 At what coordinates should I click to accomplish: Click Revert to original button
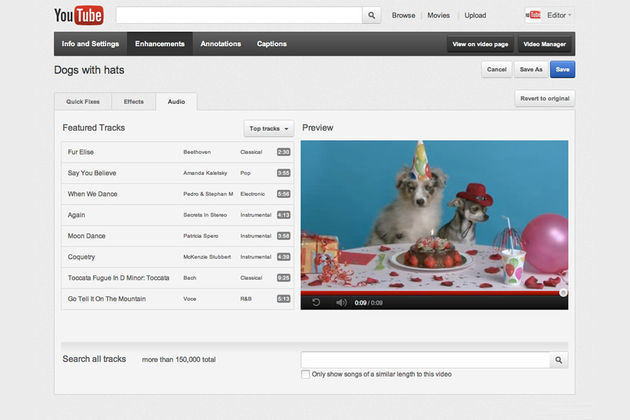[x=545, y=98]
